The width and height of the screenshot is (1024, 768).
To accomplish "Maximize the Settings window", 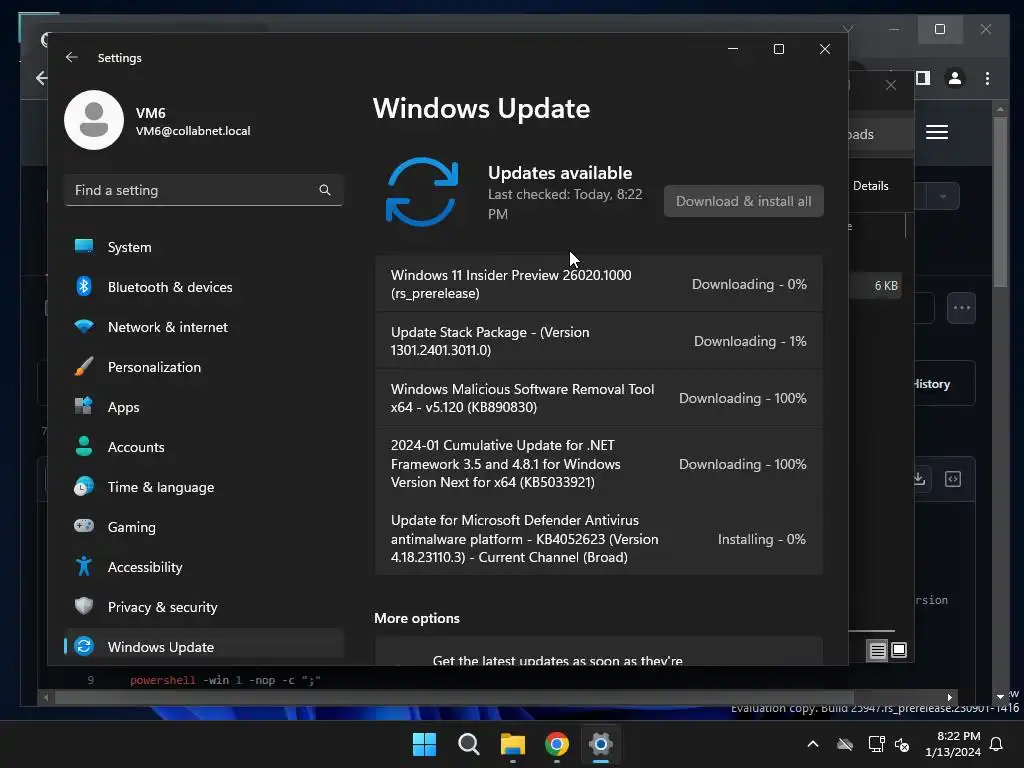I will (x=778, y=49).
